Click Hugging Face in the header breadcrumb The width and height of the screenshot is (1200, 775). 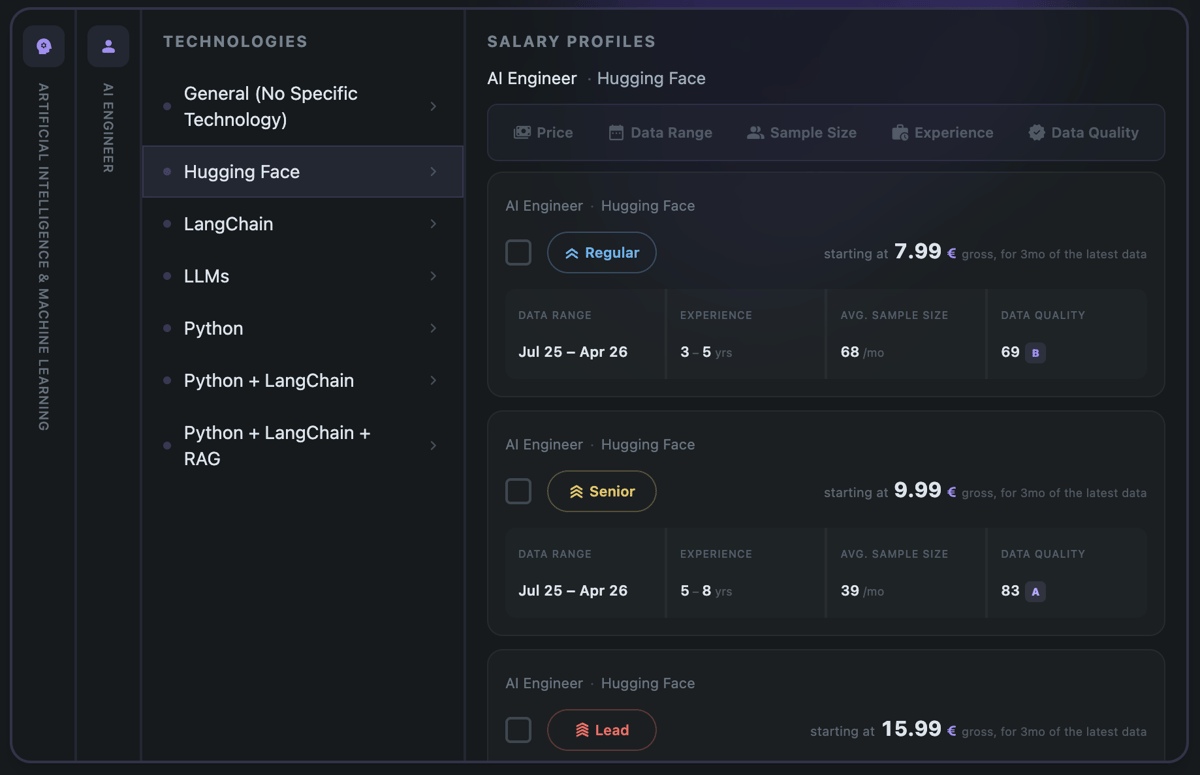pos(651,78)
